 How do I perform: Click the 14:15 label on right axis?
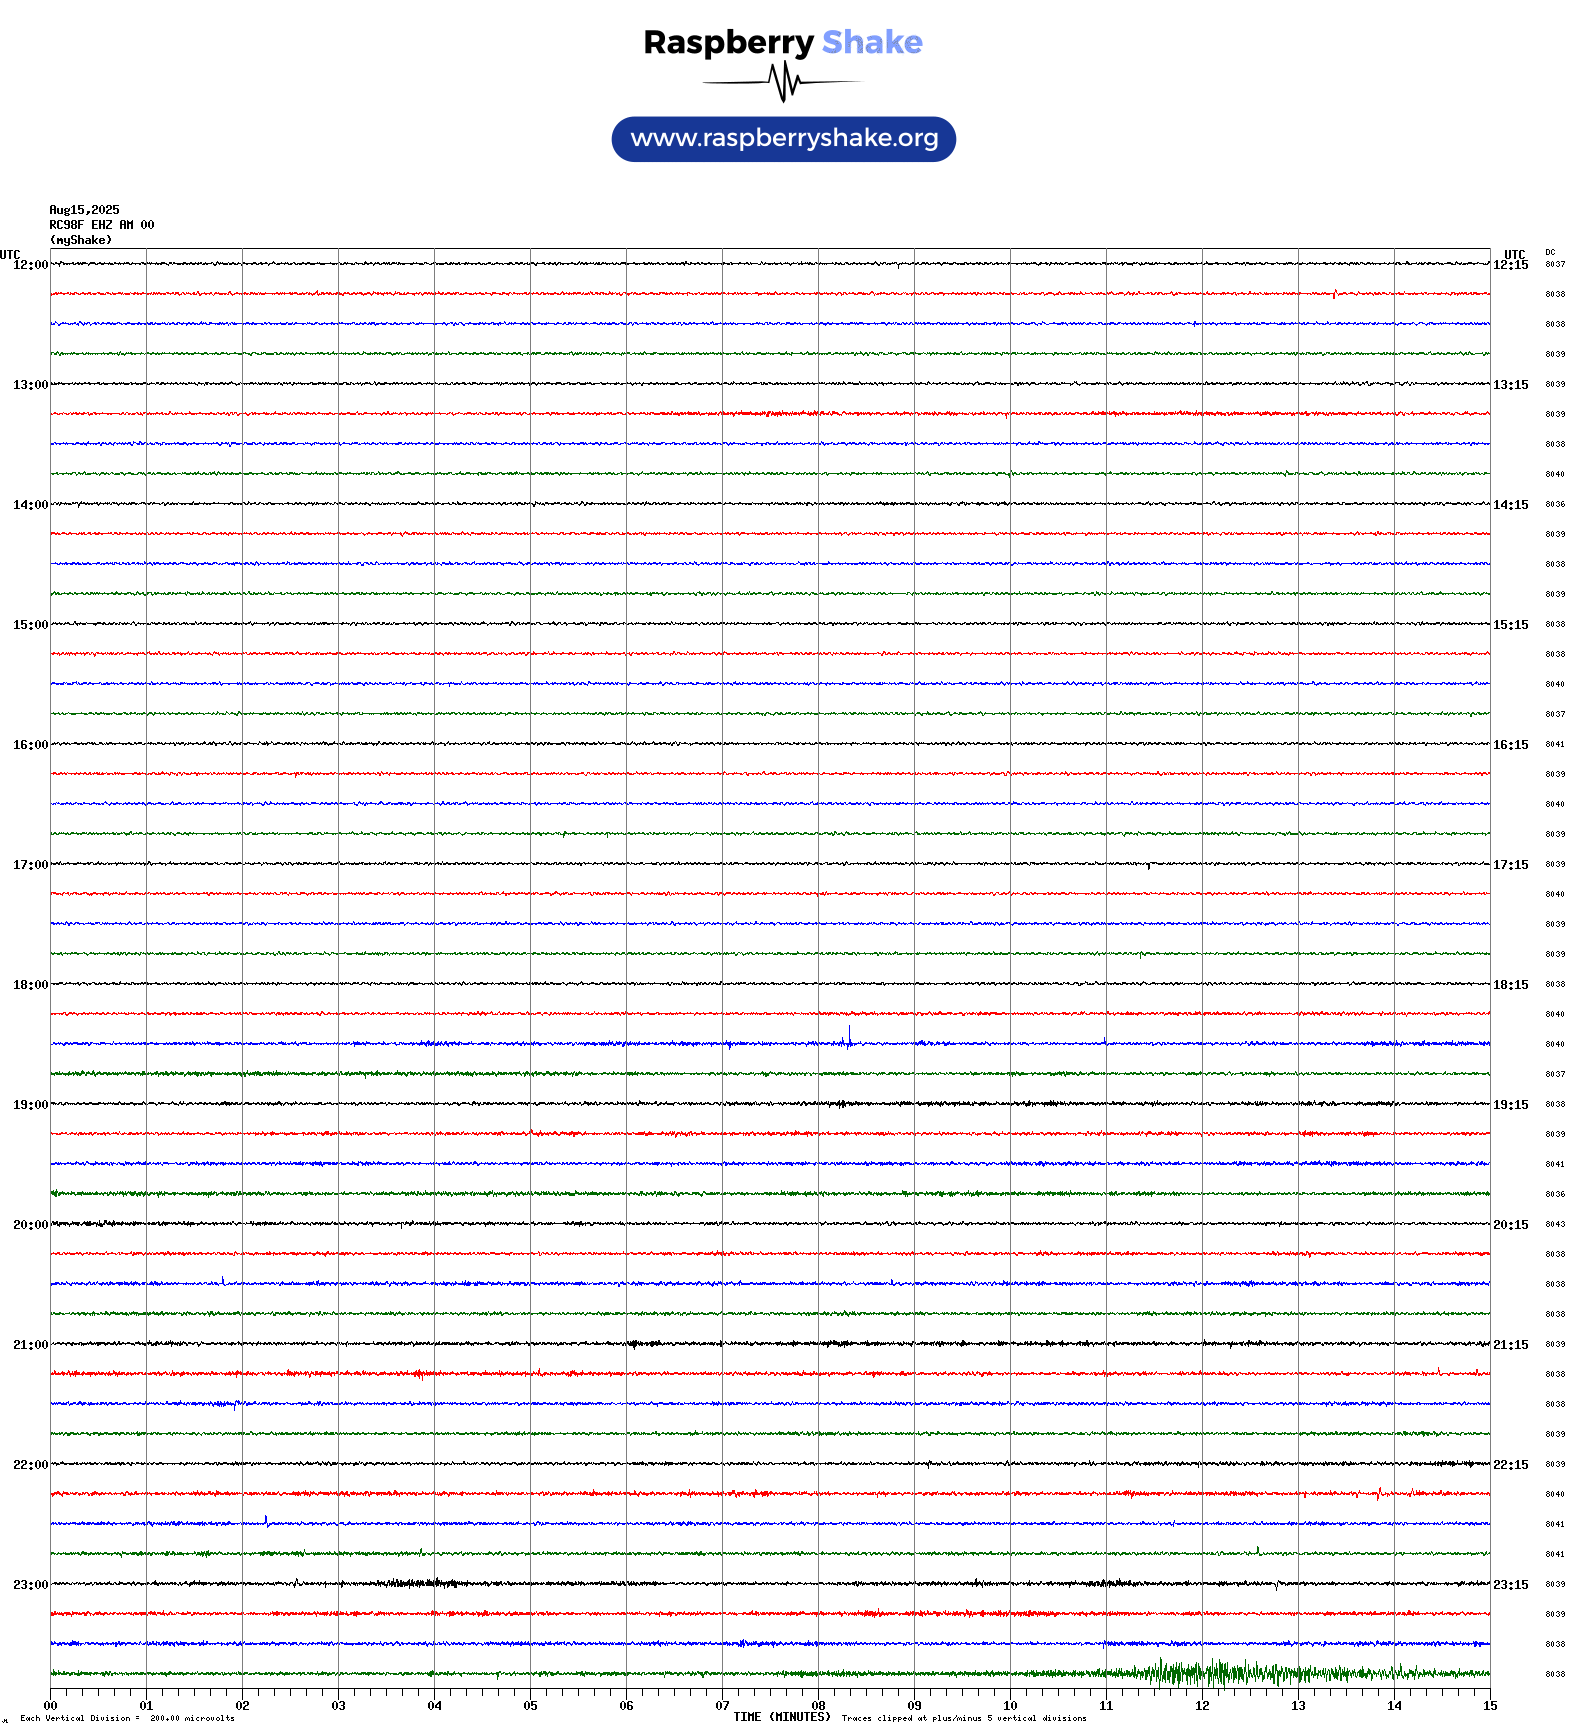point(1511,505)
